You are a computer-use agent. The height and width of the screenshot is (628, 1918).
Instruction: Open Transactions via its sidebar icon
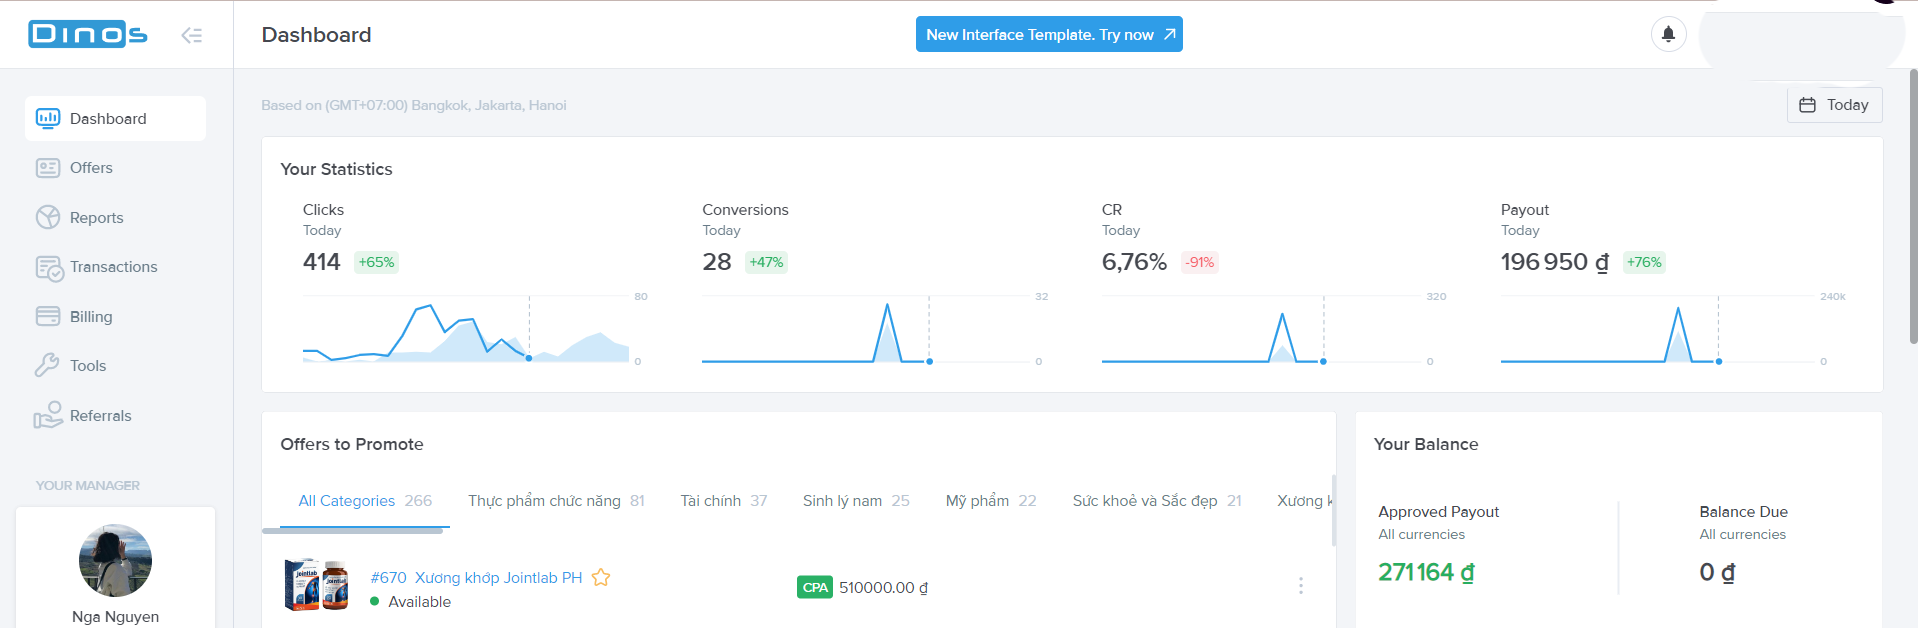pos(48,267)
